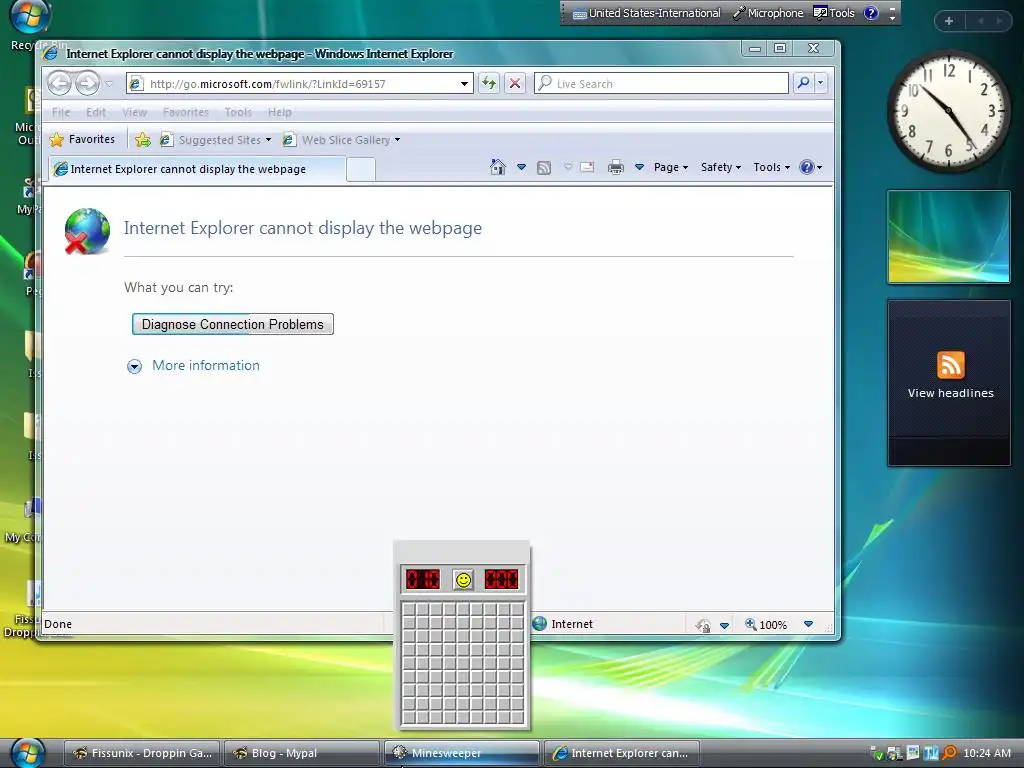Click the Back navigation arrow in Internet Explorer

(59, 84)
